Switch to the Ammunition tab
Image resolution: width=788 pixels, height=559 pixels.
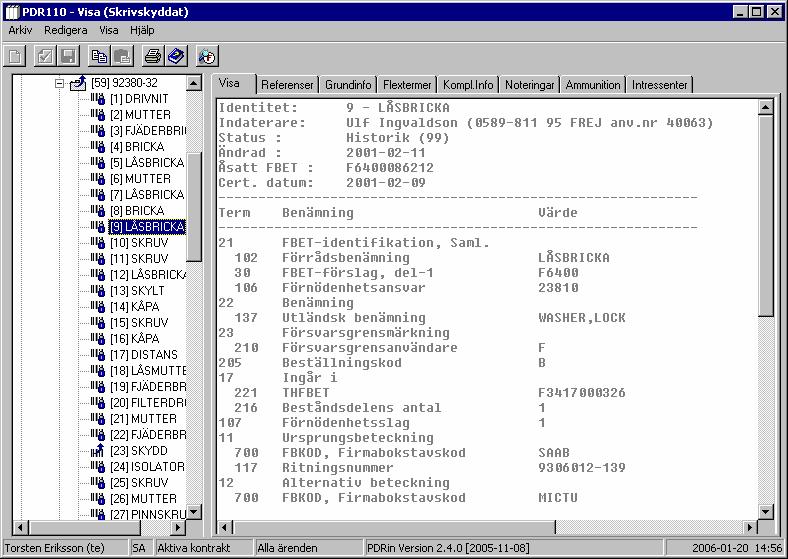tap(593, 85)
